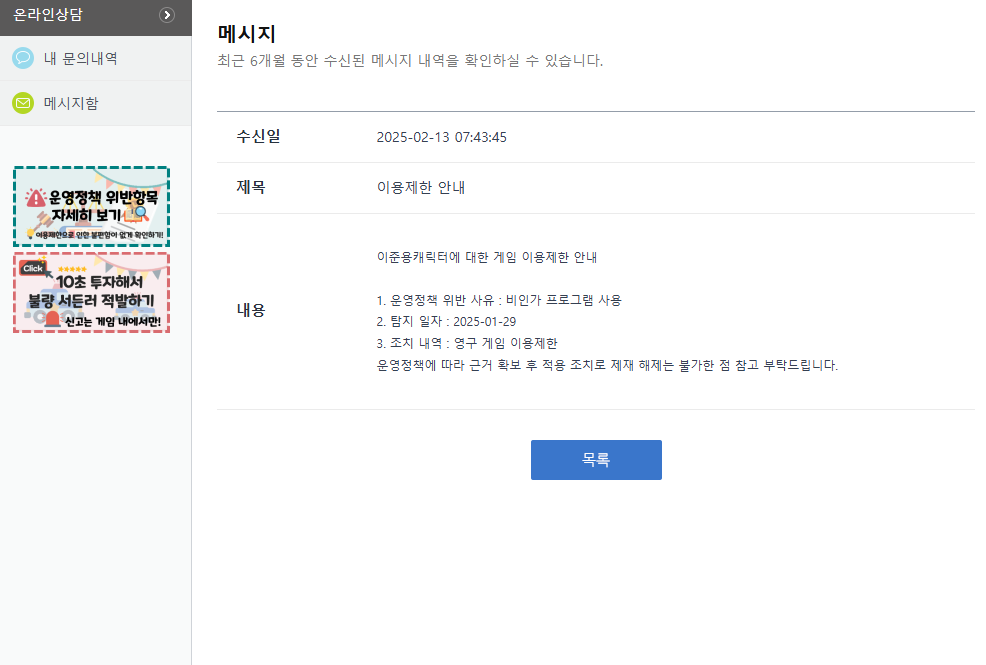This screenshot has width=986, height=665.
Task: Open the 운영정책 위반항목 자세히 보기 banner
Action: tap(91, 206)
